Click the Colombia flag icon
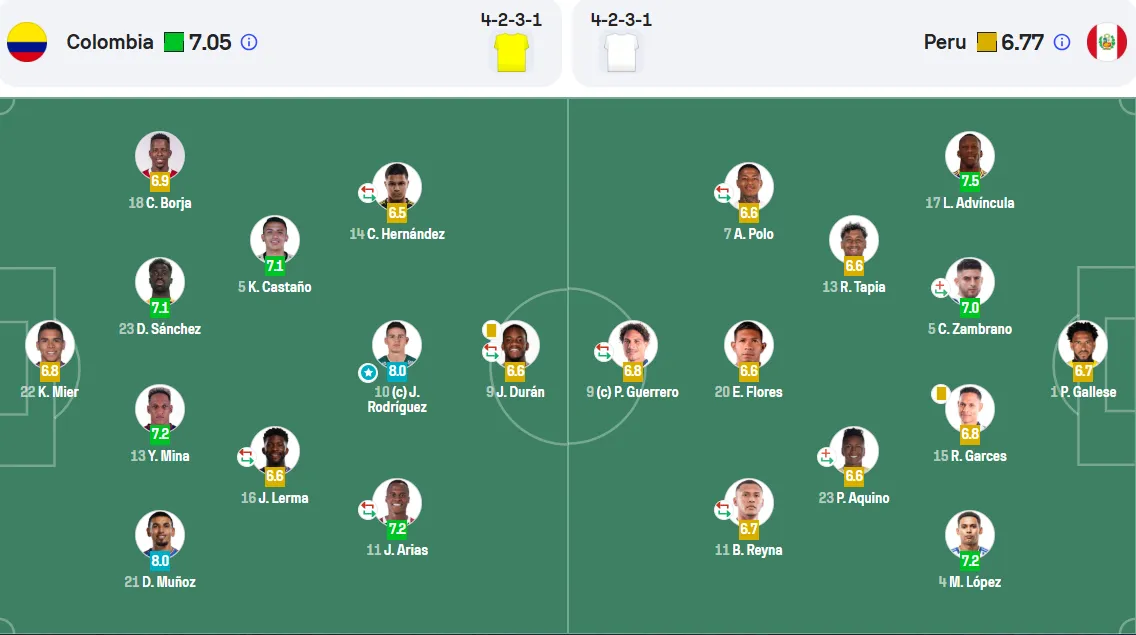Viewport: 1136px width, 635px height. [27, 42]
